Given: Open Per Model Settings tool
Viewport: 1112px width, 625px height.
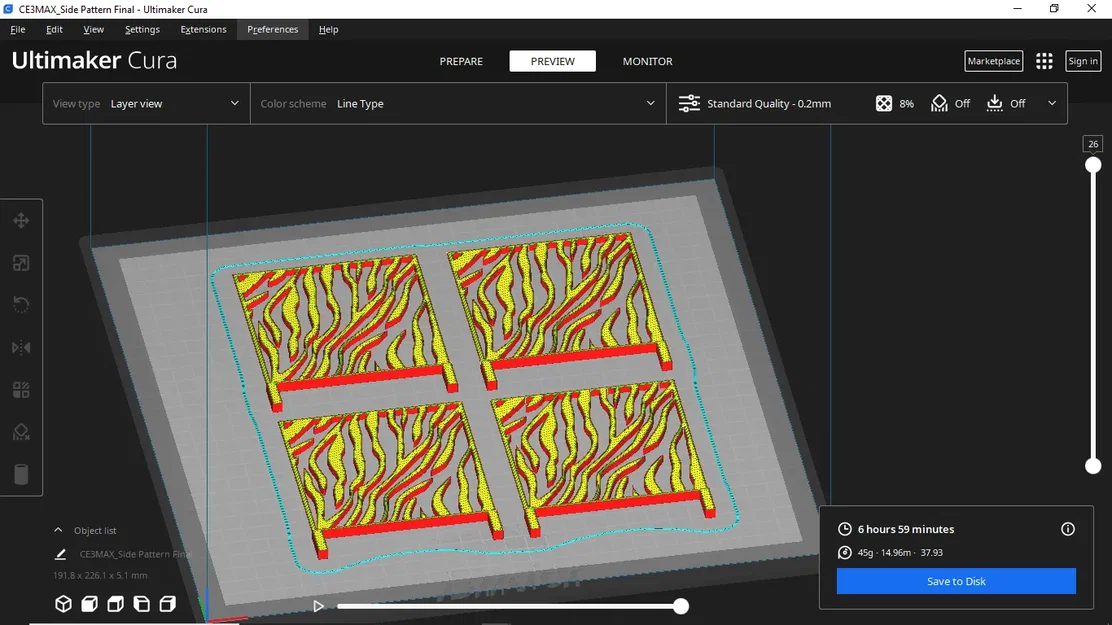Looking at the screenshot, I should click(x=21, y=390).
